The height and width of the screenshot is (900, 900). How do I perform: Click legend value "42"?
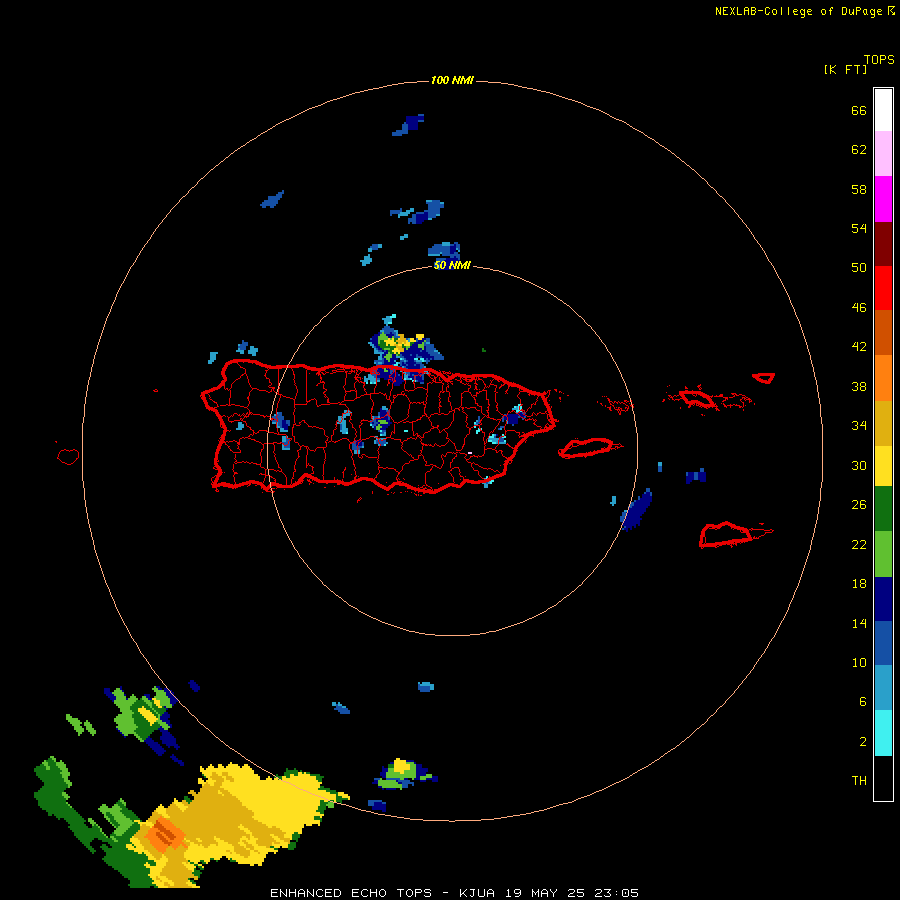(x=859, y=347)
